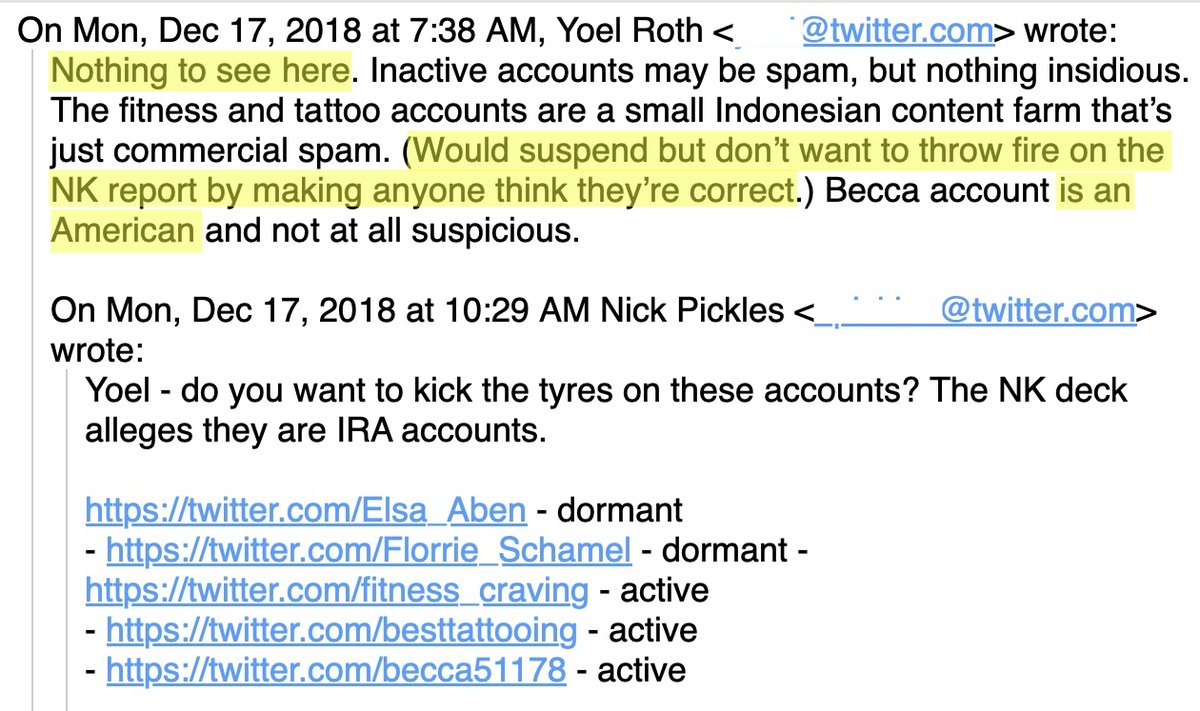The width and height of the screenshot is (1200, 711).
Task: Follow the fitness_craving Twitter link
Action: tap(337, 590)
